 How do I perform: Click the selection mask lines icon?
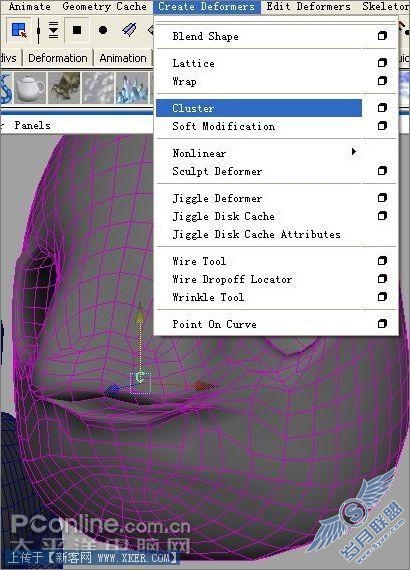(53, 30)
